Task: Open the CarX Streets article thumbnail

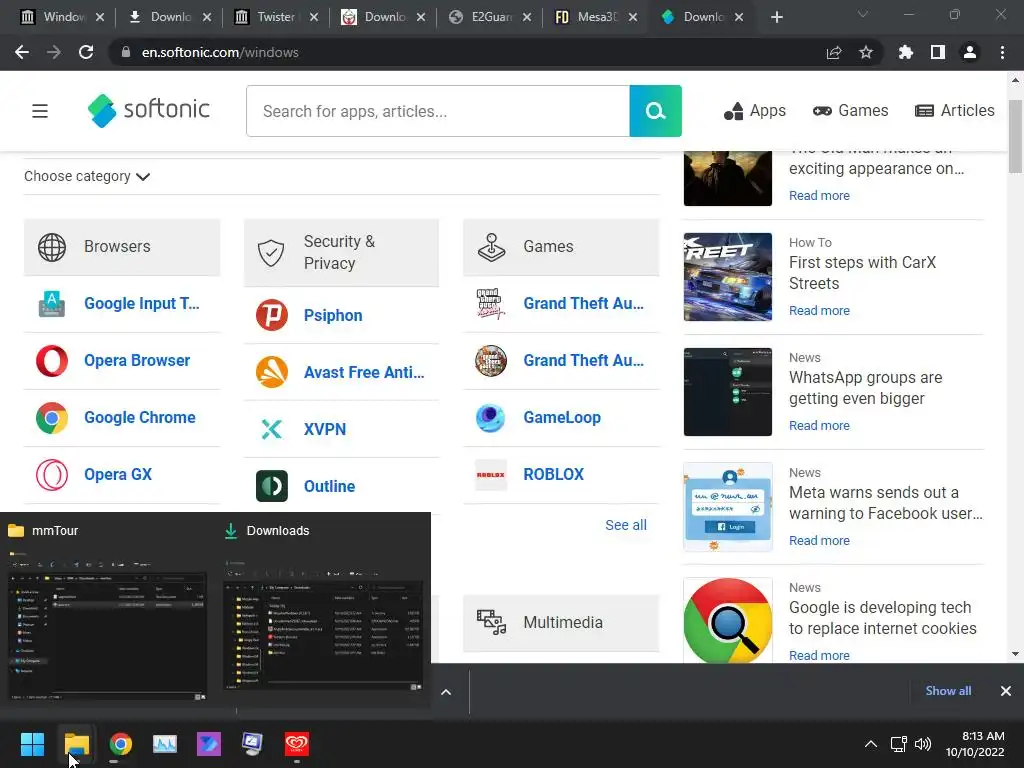Action: (x=728, y=277)
